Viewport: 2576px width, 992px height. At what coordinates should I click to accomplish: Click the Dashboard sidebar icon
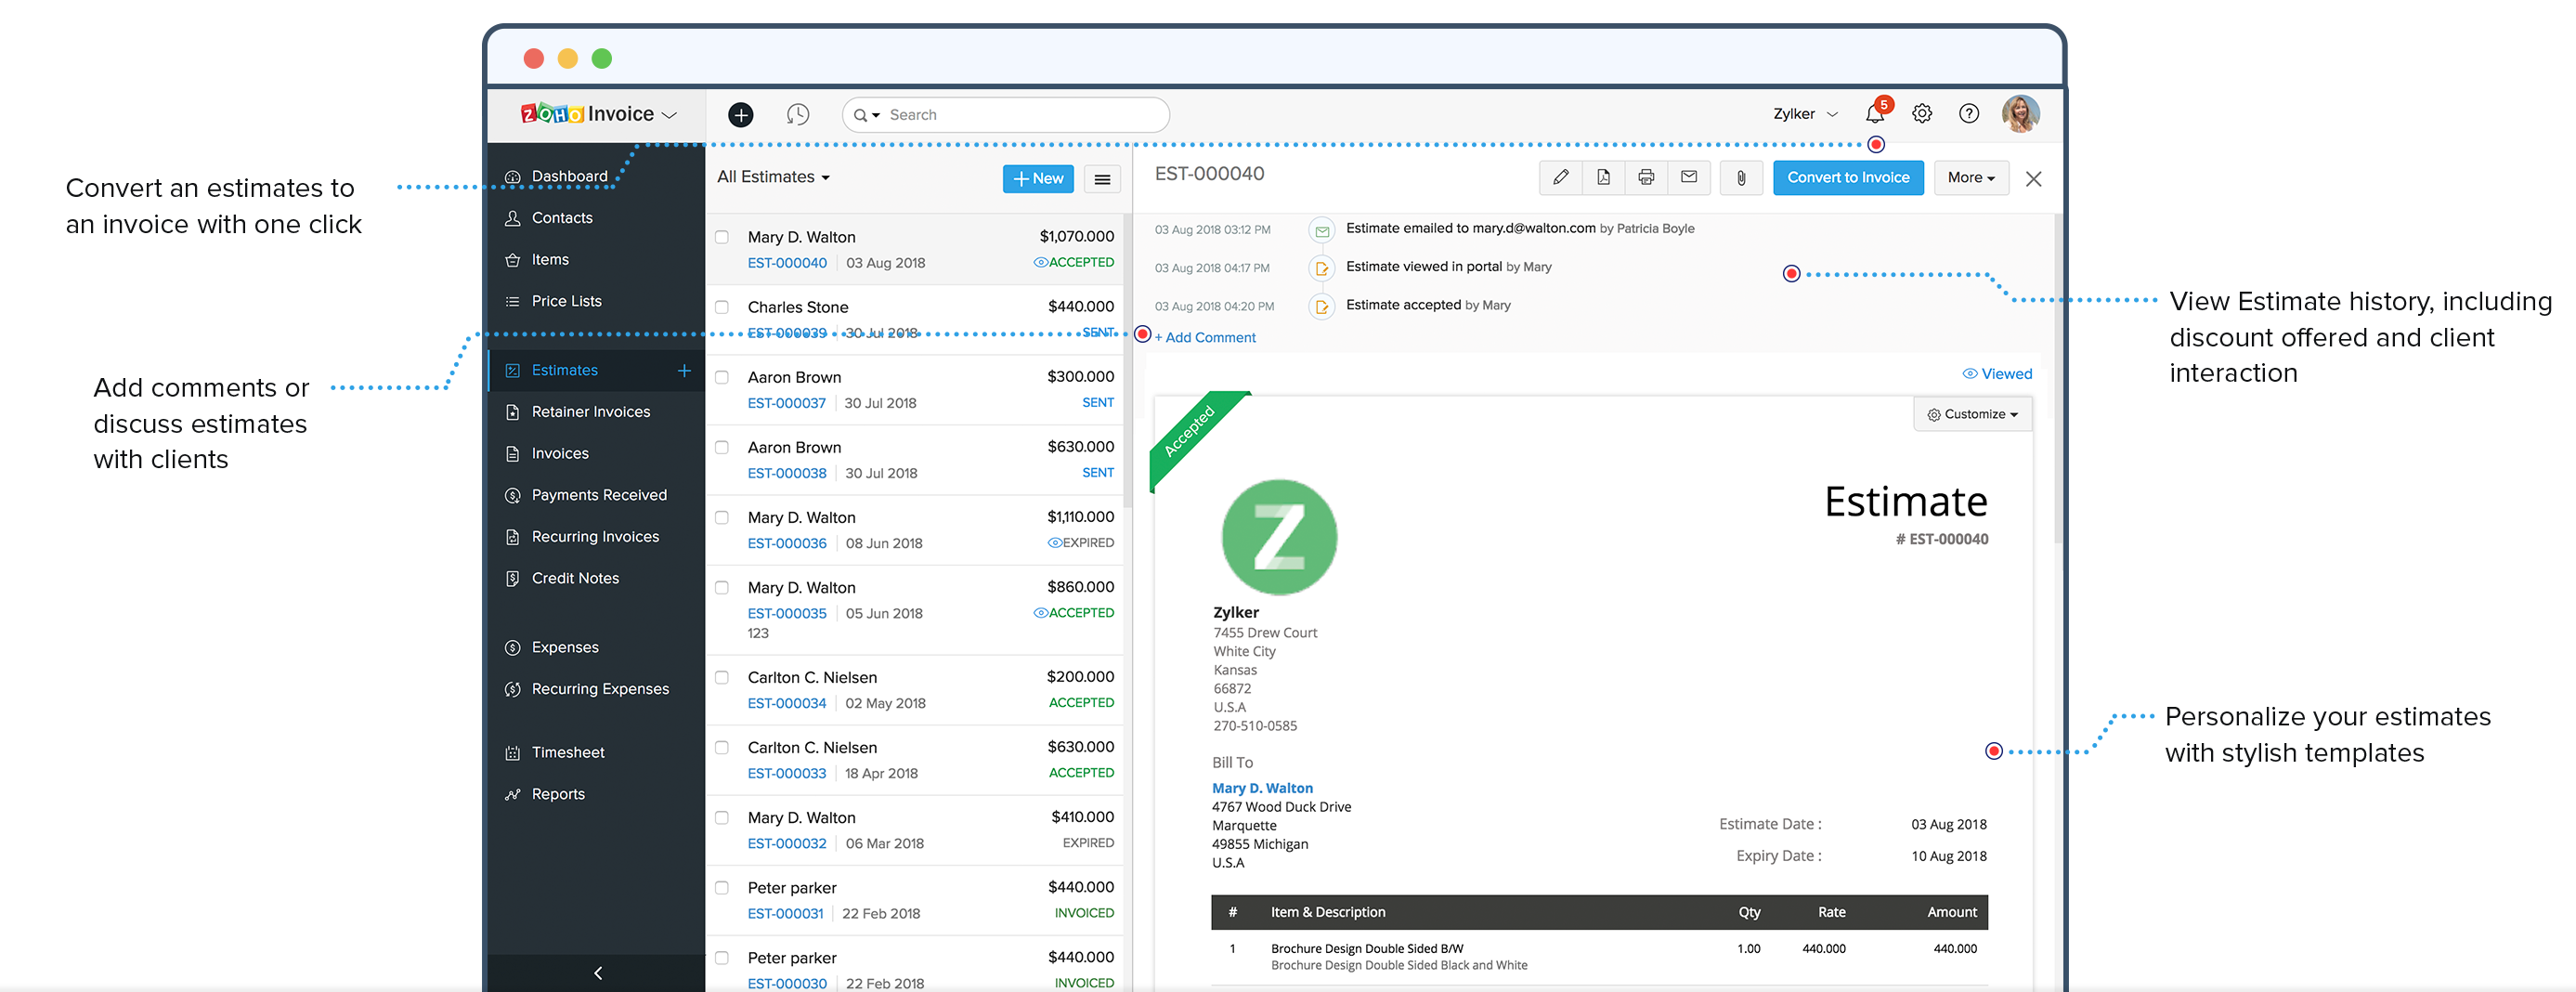(513, 177)
